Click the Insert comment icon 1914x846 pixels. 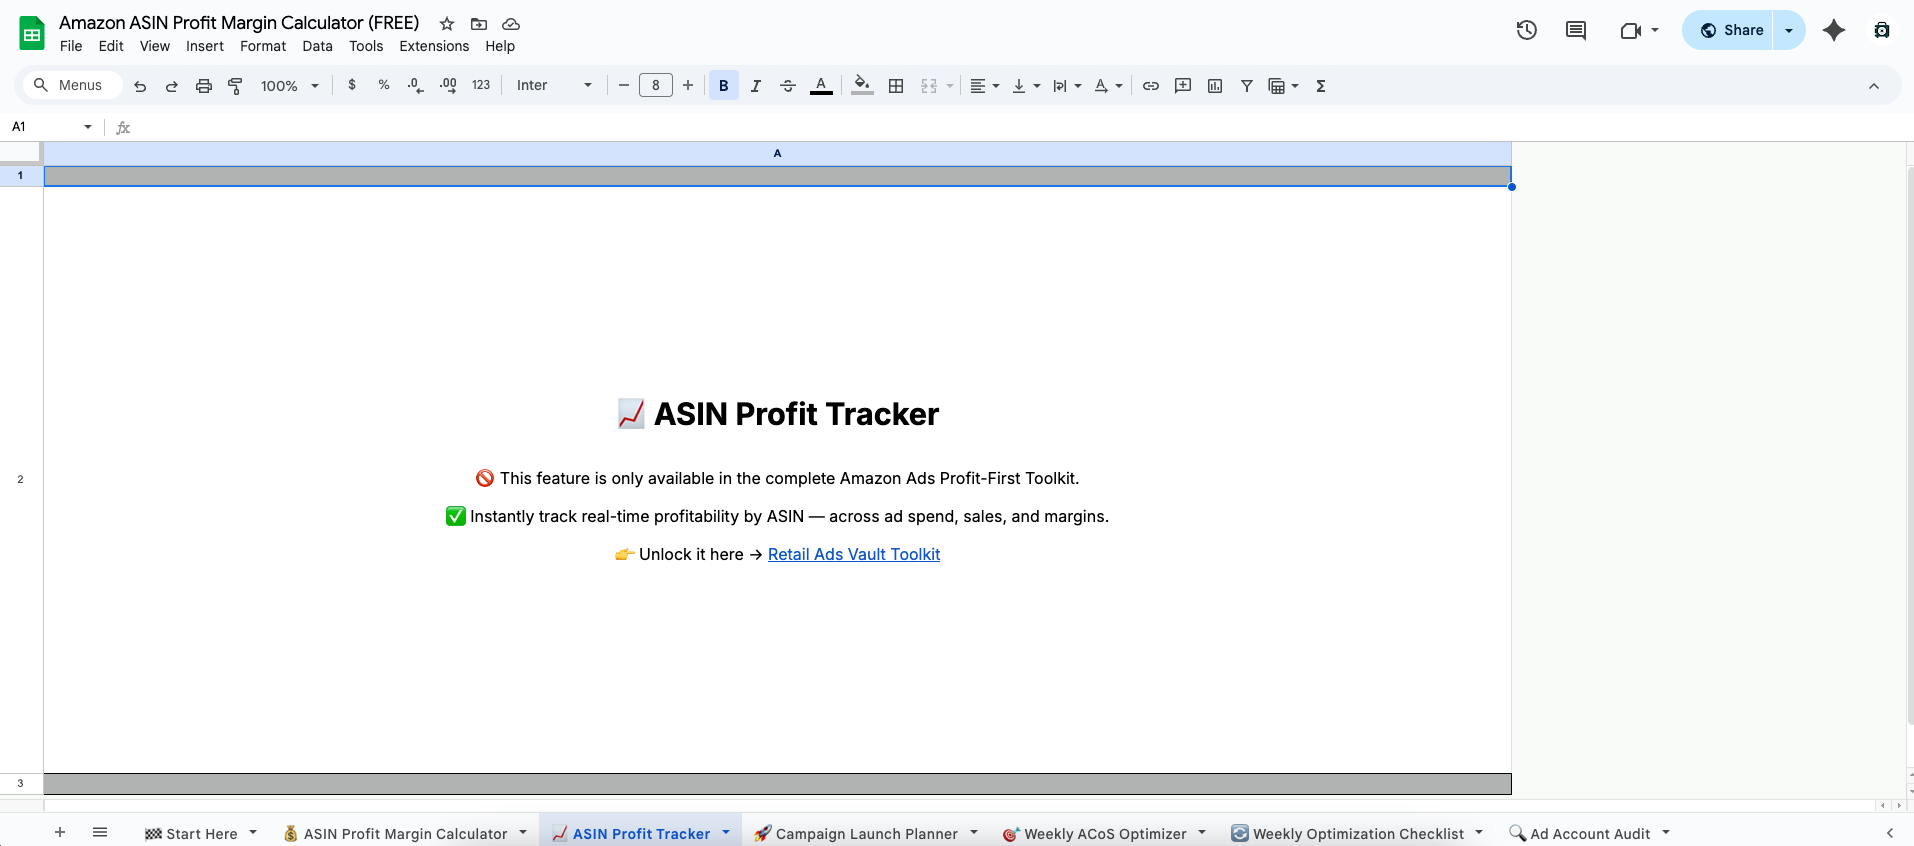pos(1183,86)
